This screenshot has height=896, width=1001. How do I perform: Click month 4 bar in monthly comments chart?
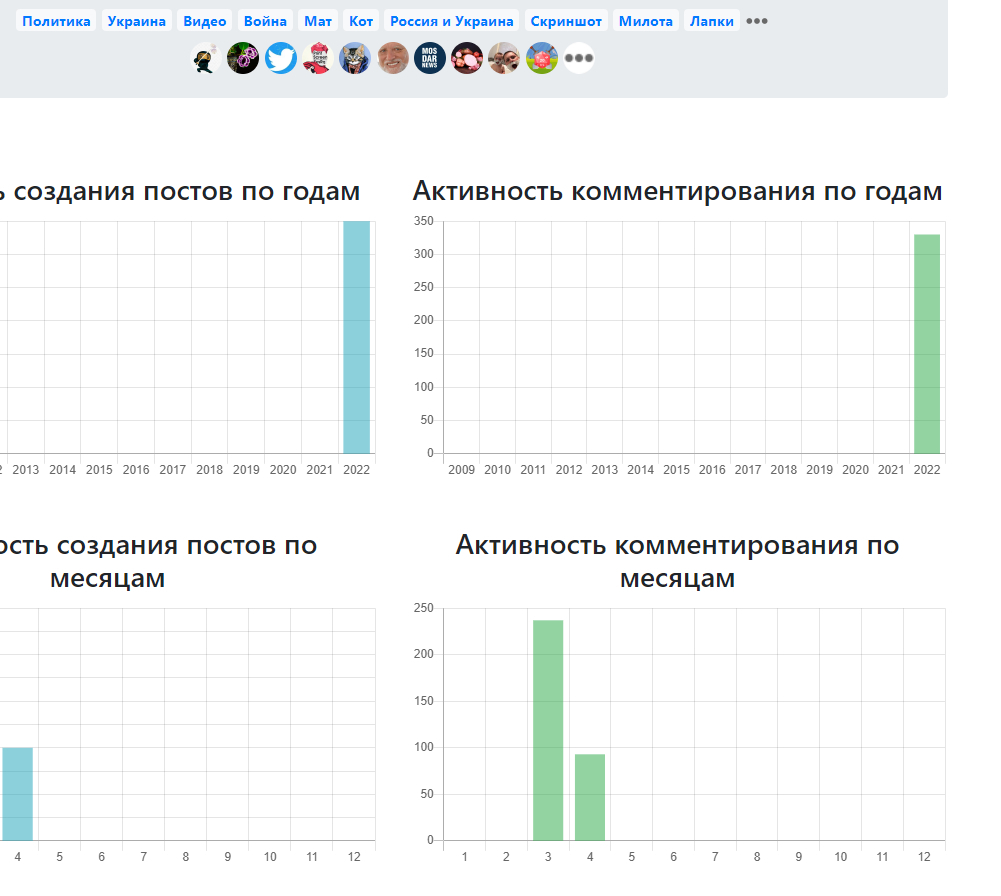click(590, 797)
